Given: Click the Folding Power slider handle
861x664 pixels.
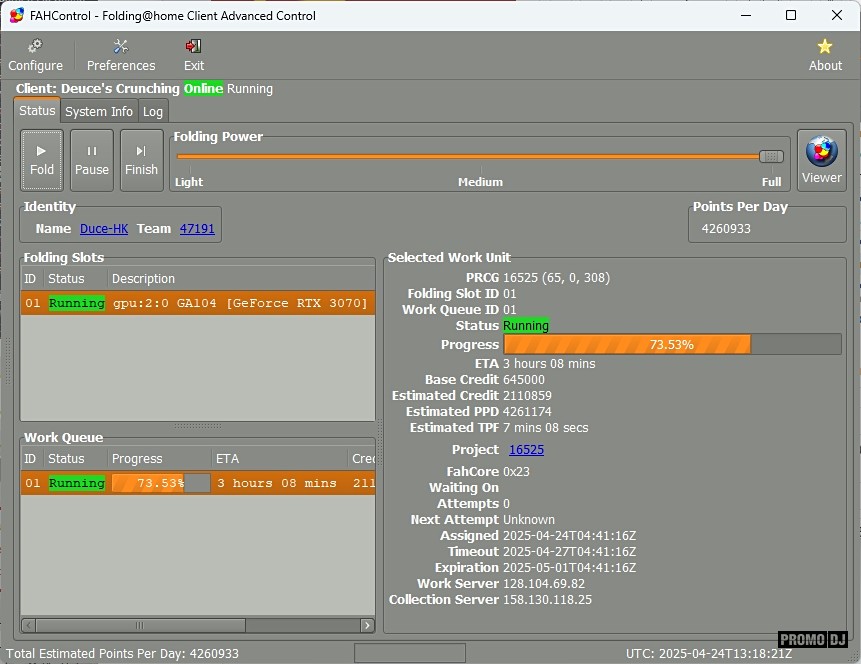Looking at the screenshot, I should tap(771, 156).
